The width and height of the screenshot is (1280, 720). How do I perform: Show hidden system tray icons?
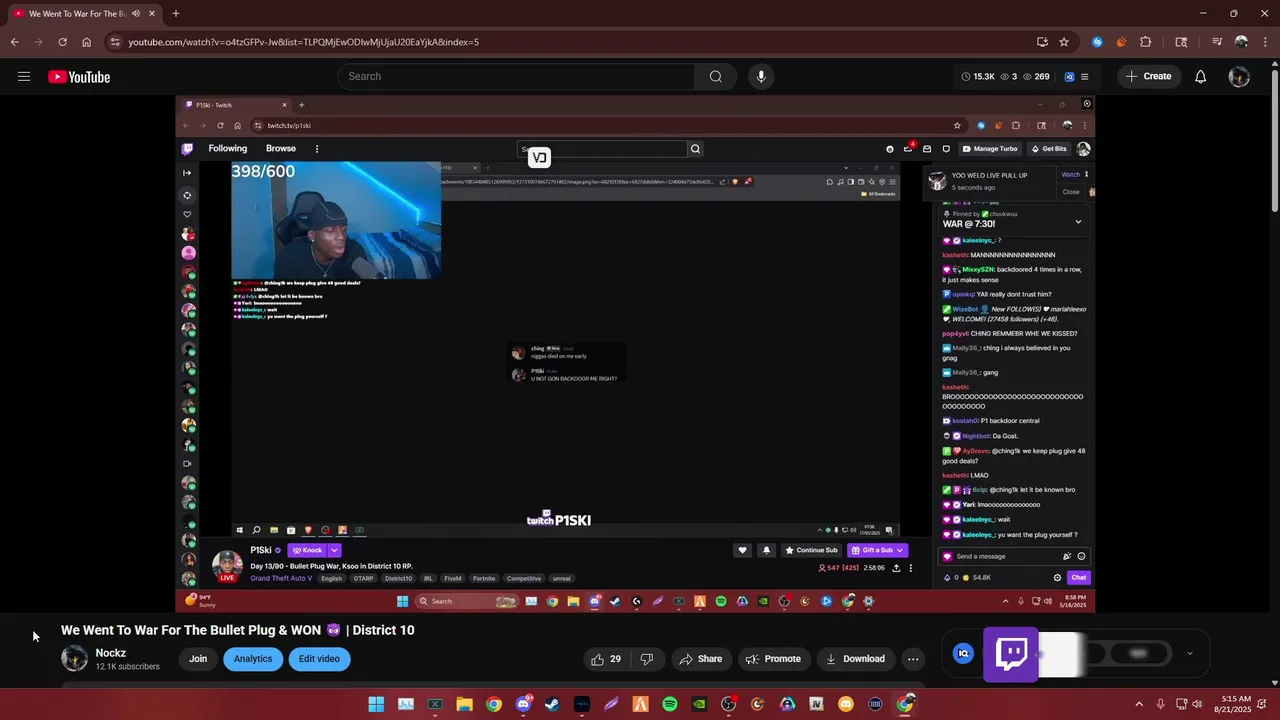[1139, 704]
